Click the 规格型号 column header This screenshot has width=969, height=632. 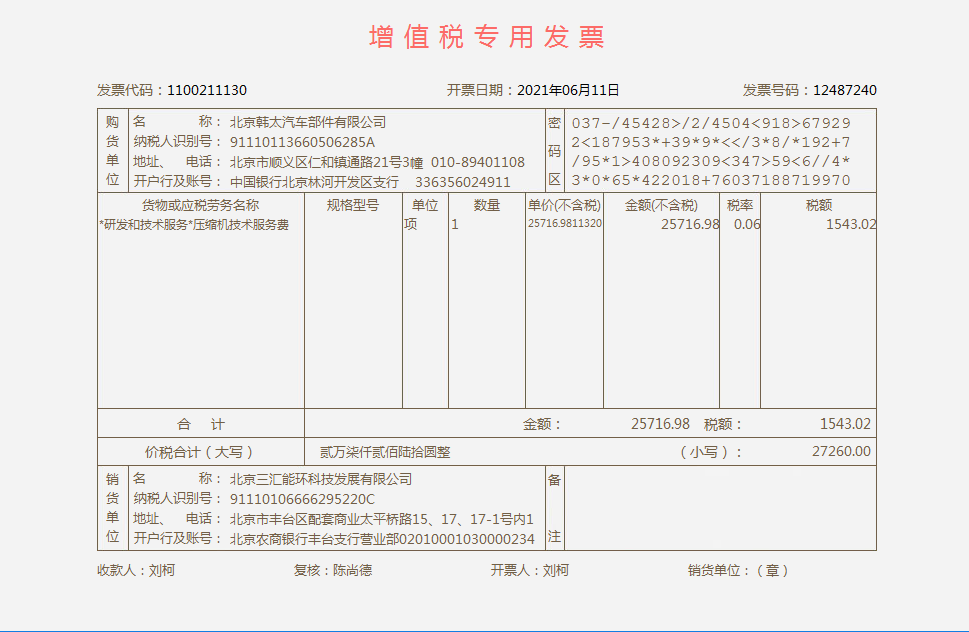pyautogui.click(x=353, y=205)
